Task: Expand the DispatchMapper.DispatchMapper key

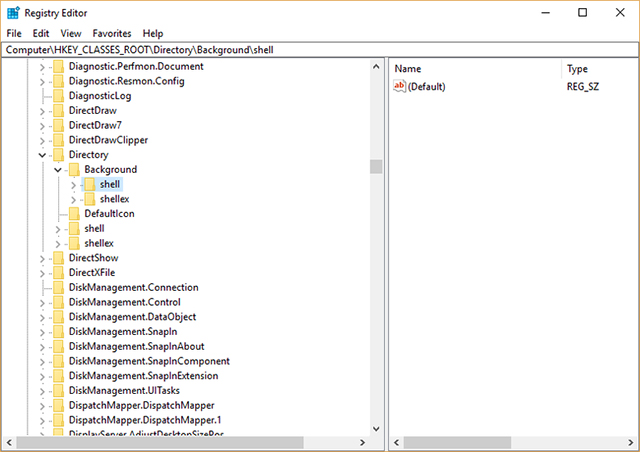Action: [42, 406]
